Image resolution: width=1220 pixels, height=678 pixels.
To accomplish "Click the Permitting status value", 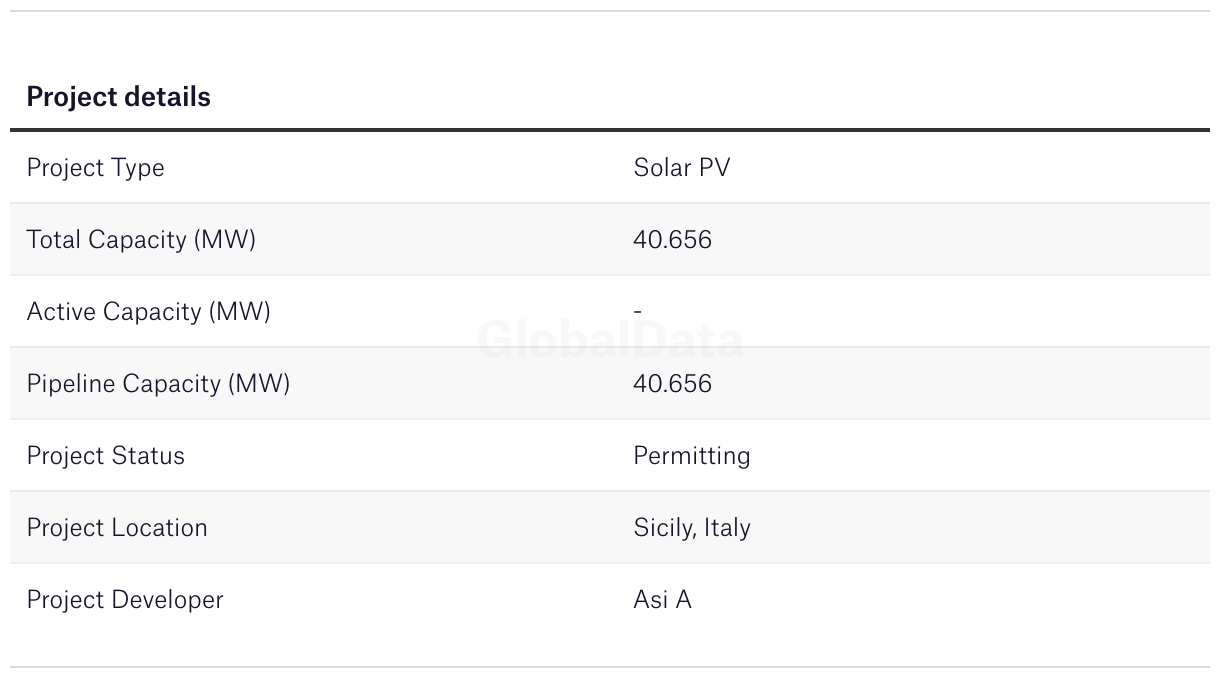I will click(691, 456).
